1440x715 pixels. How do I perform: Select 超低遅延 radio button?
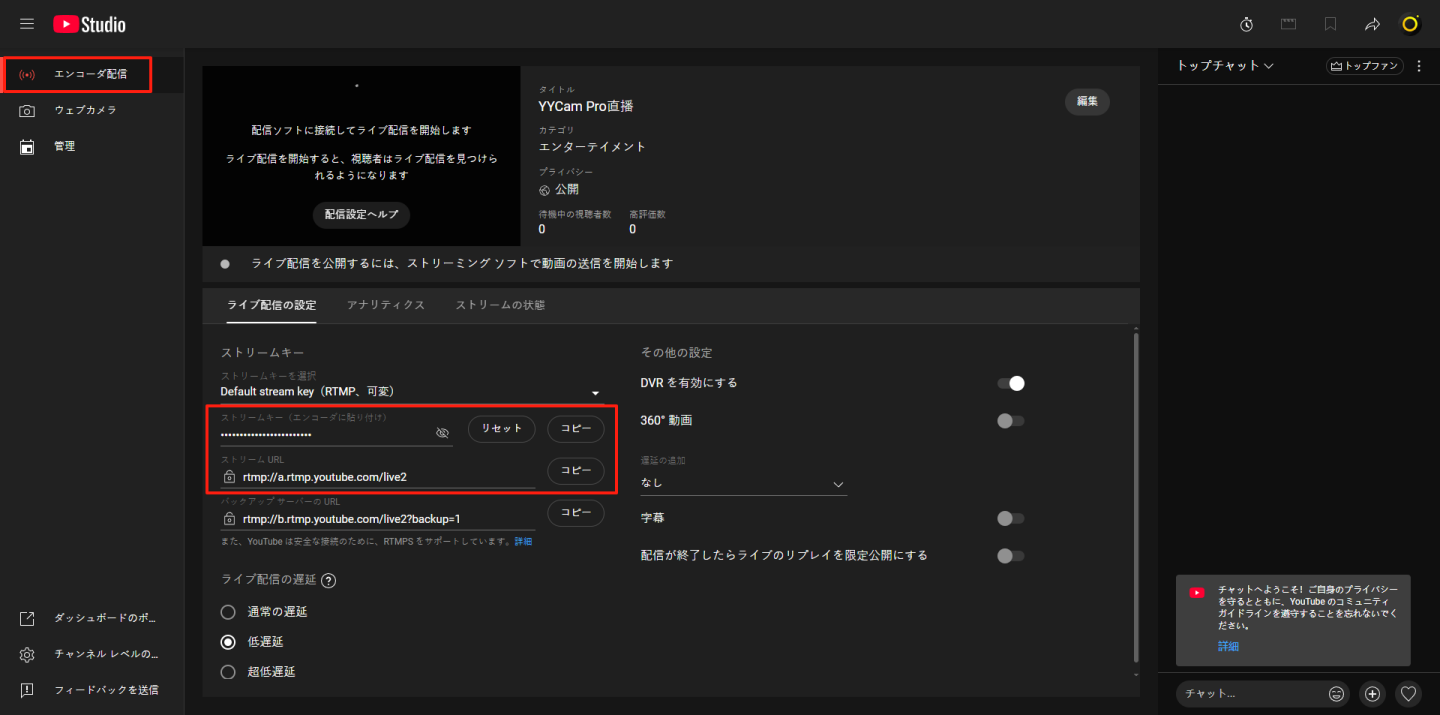coord(229,672)
